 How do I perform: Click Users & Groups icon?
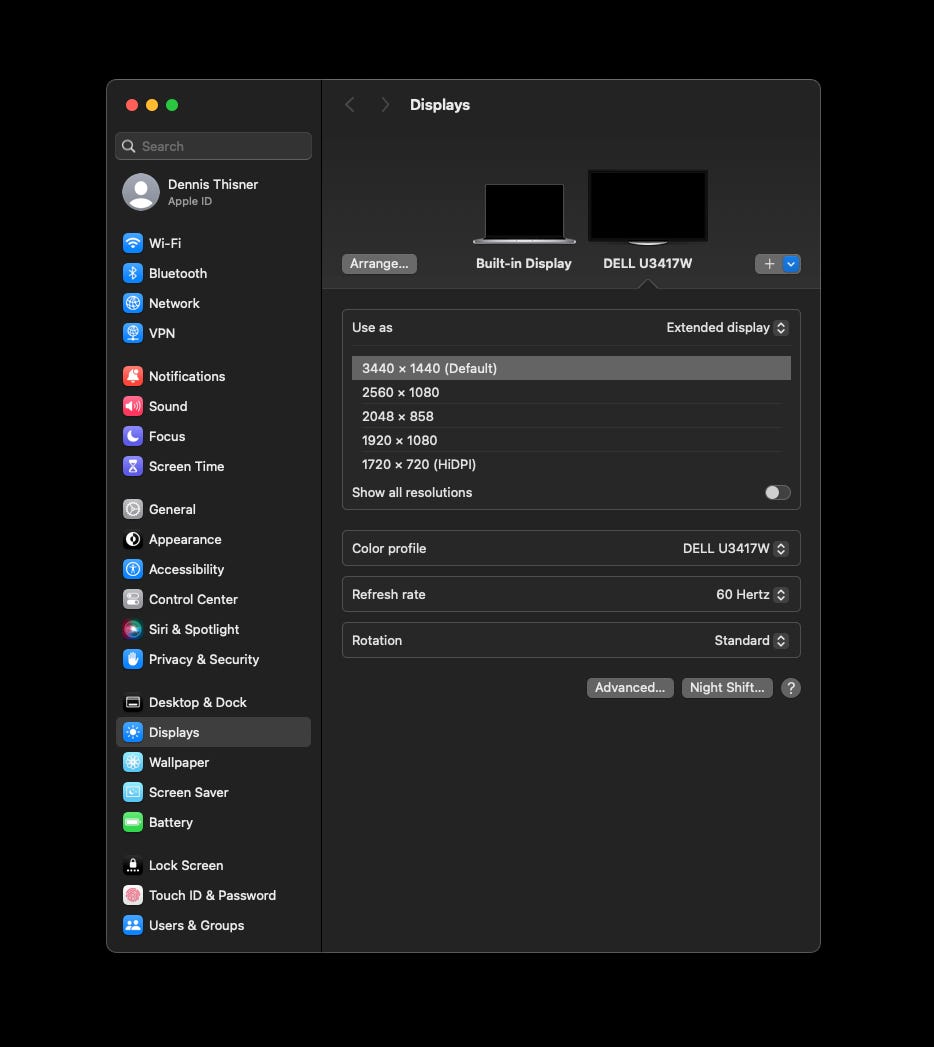tap(133, 925)
